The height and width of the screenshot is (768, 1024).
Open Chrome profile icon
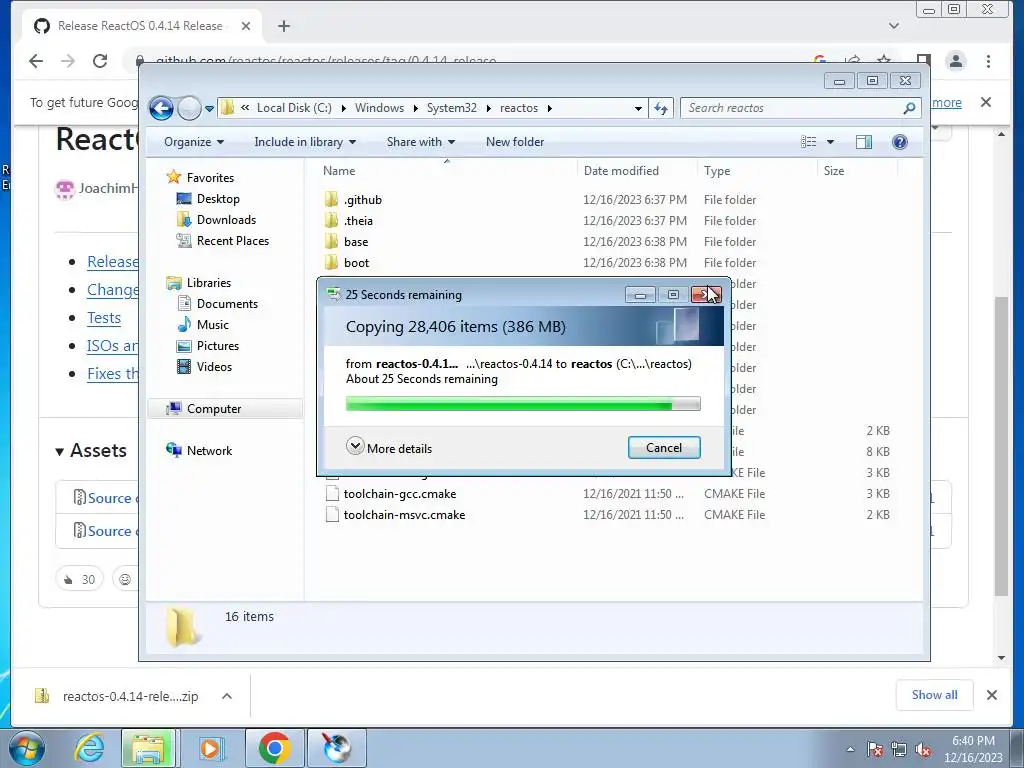point(955,61)
